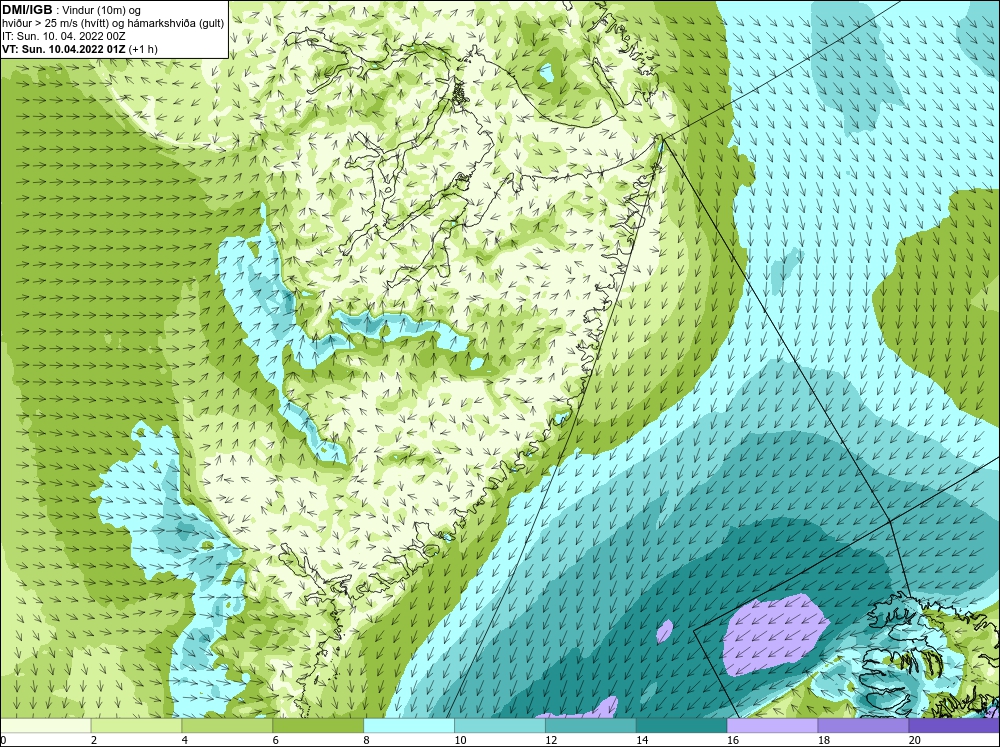
Task: Click the 'hviður > 25 m/s (hvítt)' caption line
Action: tap(113, 24)
